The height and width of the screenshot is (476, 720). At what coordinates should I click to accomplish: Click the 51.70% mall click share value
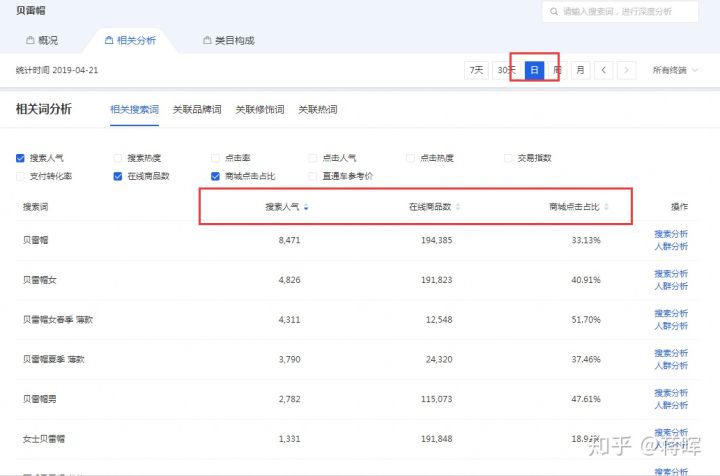pos(586,319)
